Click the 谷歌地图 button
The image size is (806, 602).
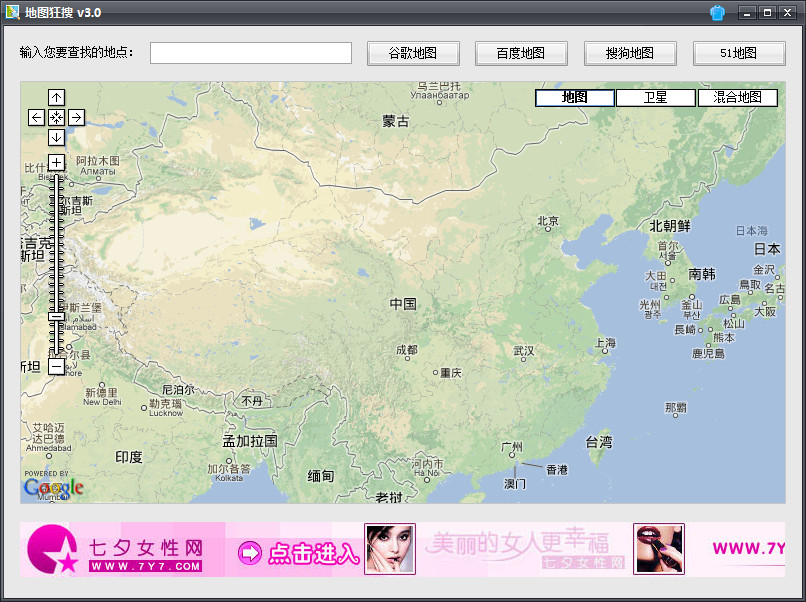[x=413, y=53]
